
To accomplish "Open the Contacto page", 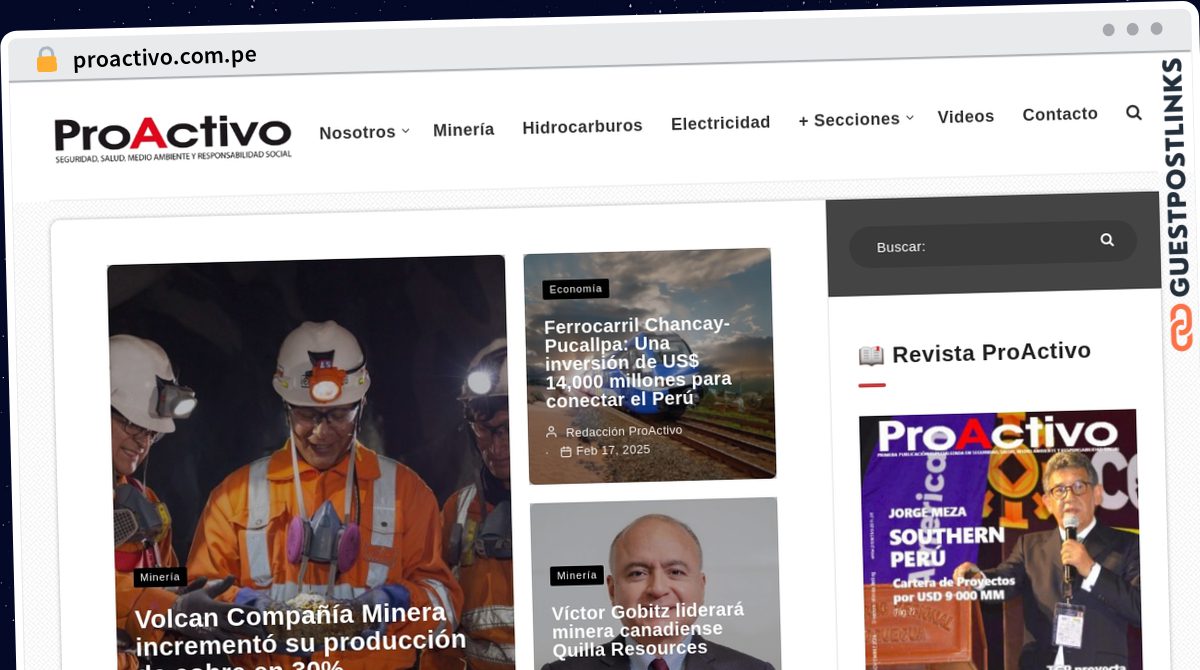I will point(1060,114).
